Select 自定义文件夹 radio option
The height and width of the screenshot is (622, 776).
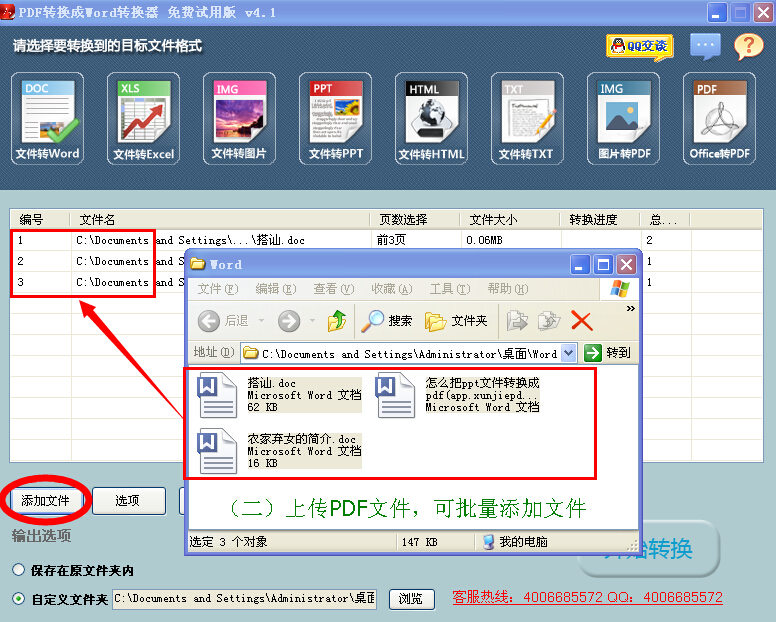coord(18,599)
